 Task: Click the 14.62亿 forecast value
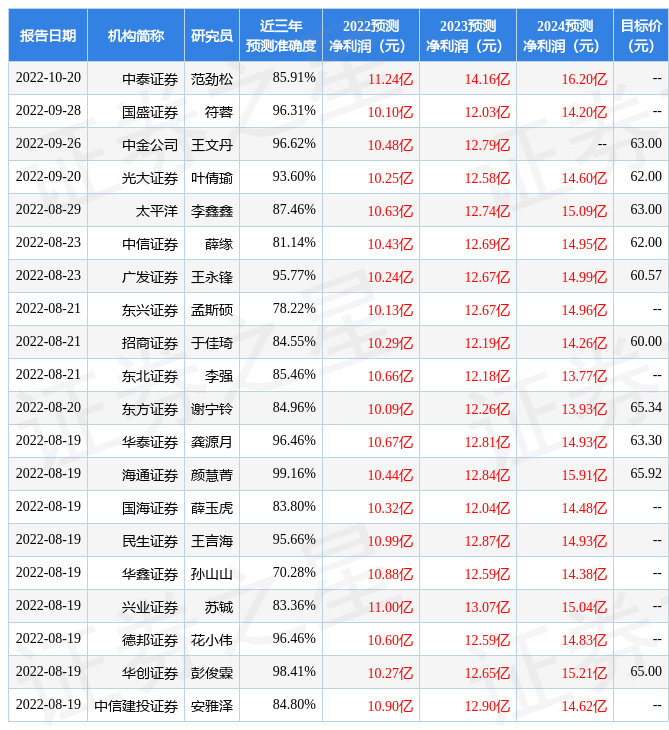click(584, 706)
